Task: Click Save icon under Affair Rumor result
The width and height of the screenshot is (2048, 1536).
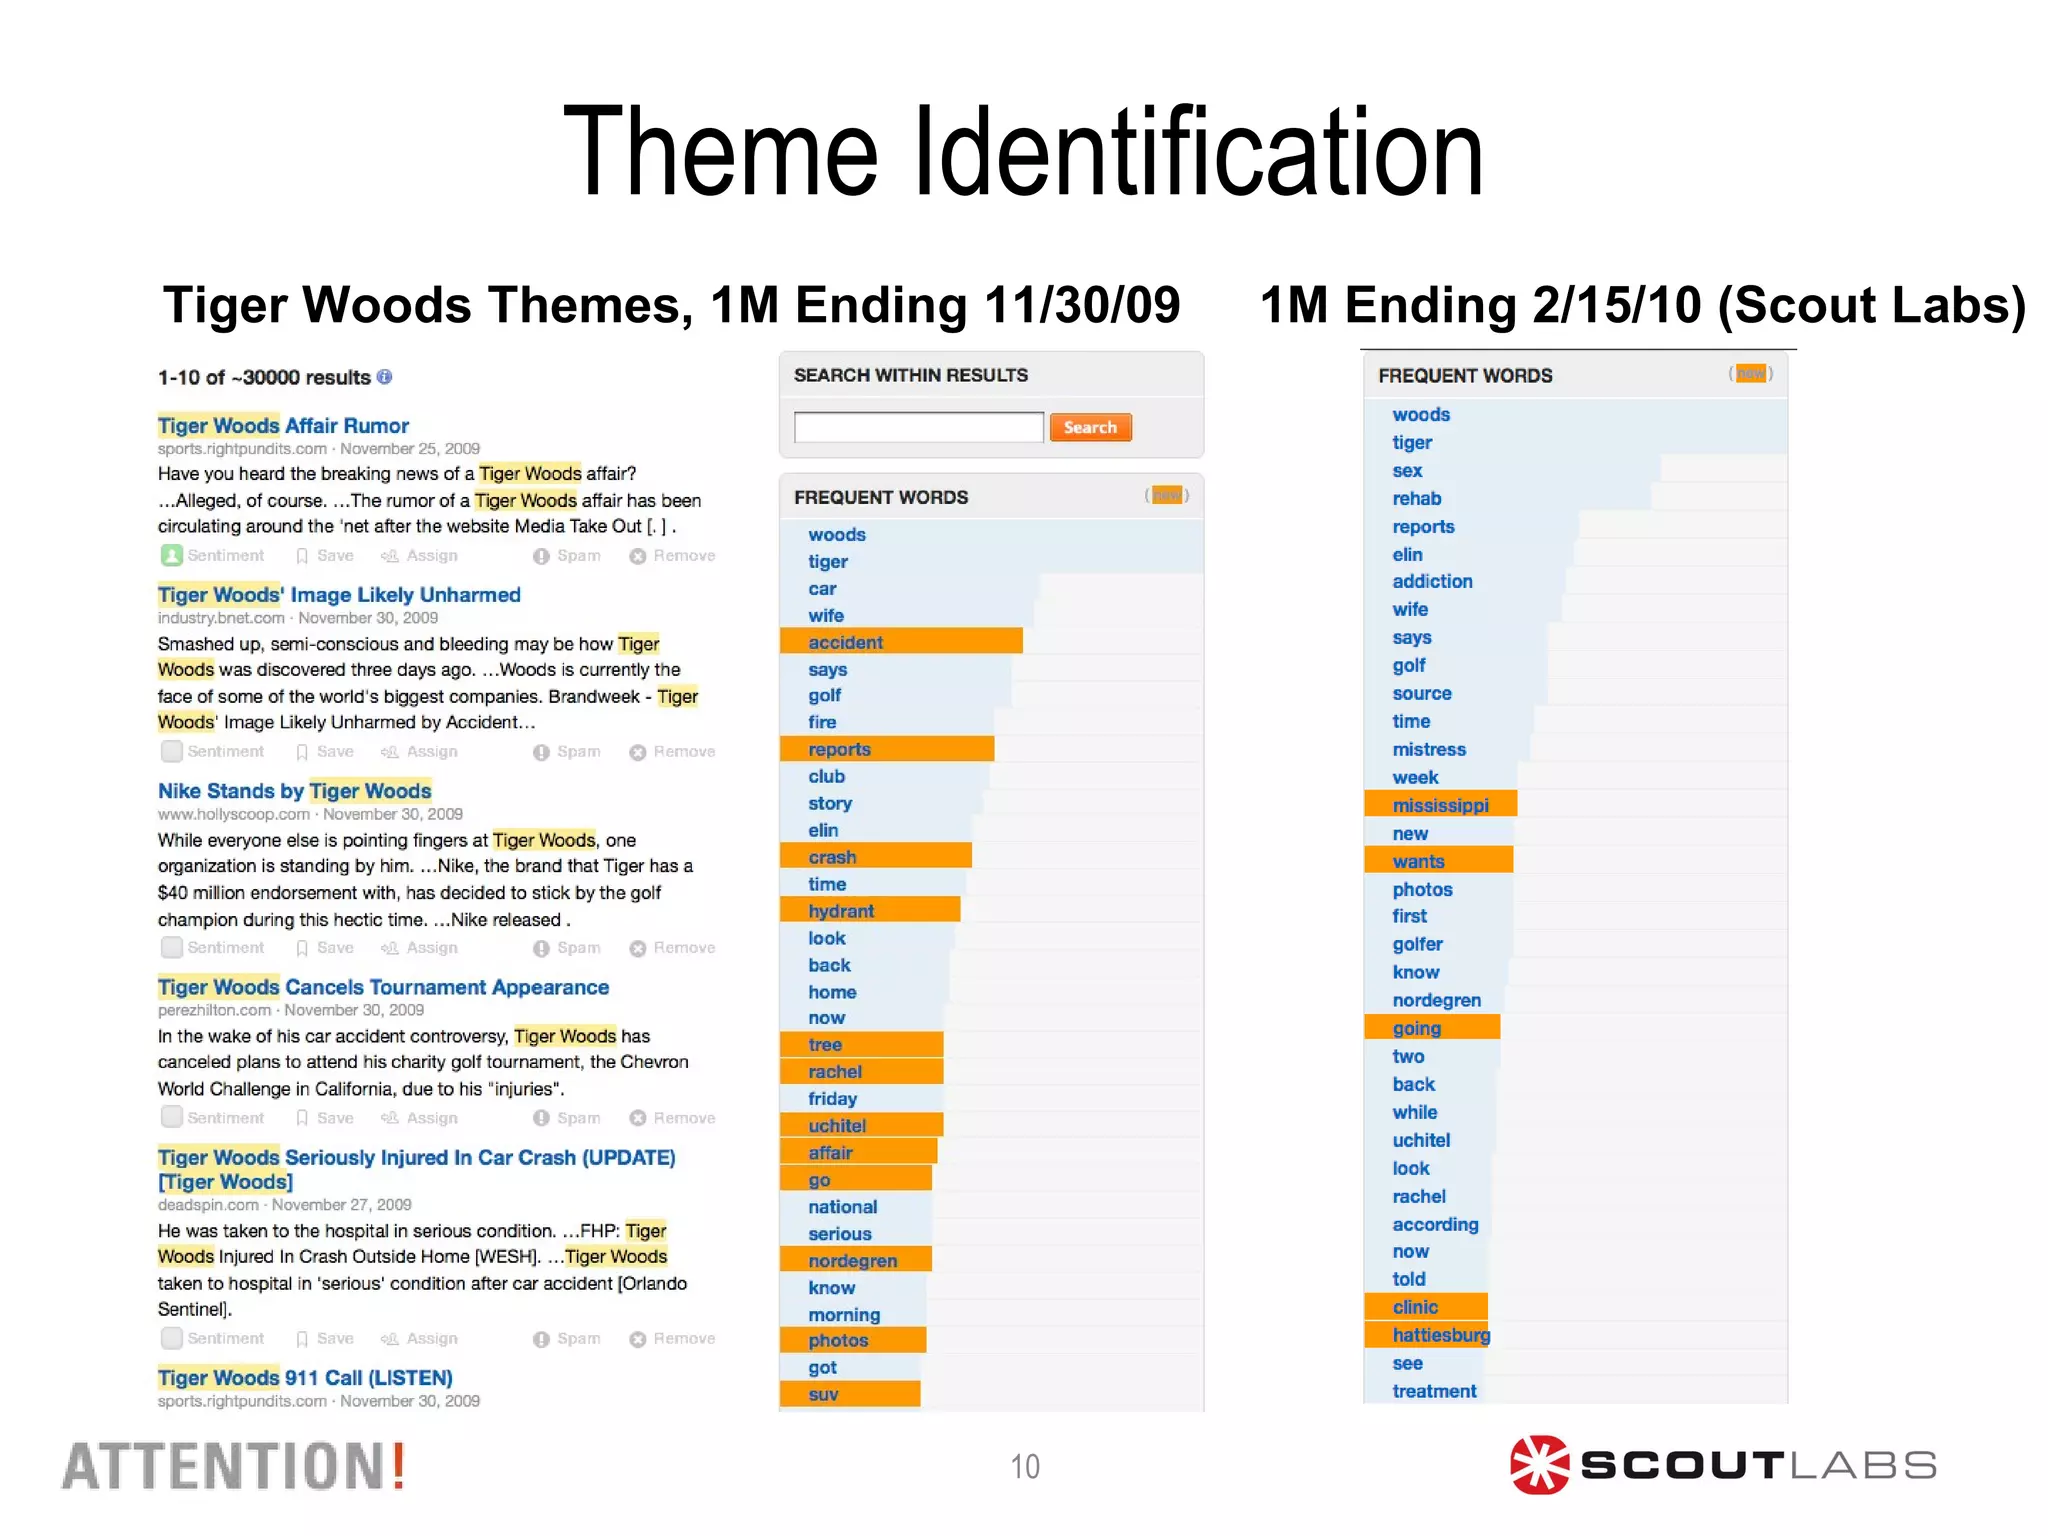Action: [x=302, y=556]
